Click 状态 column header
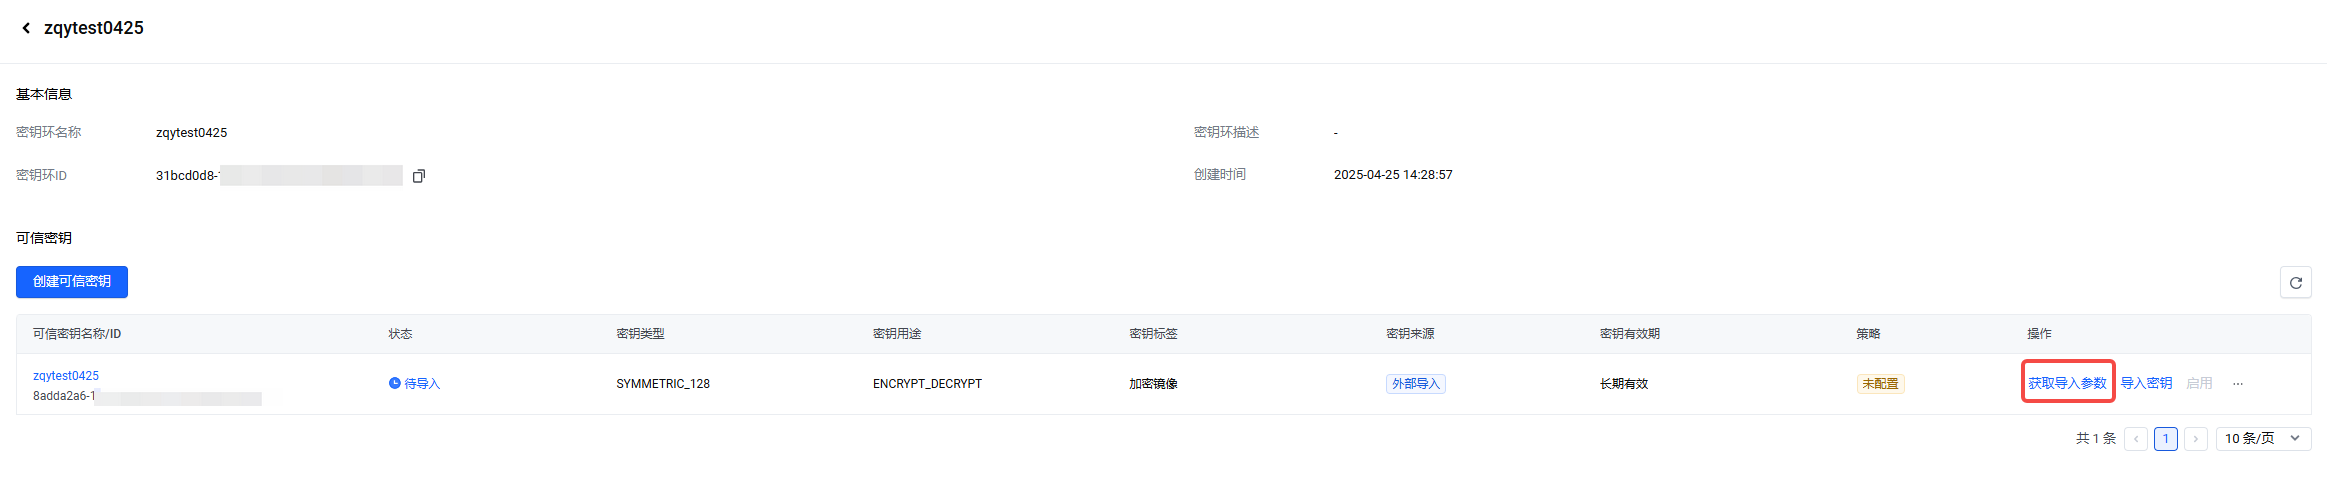The width and height of the screenshot is (2327, 503). [400, 334]
